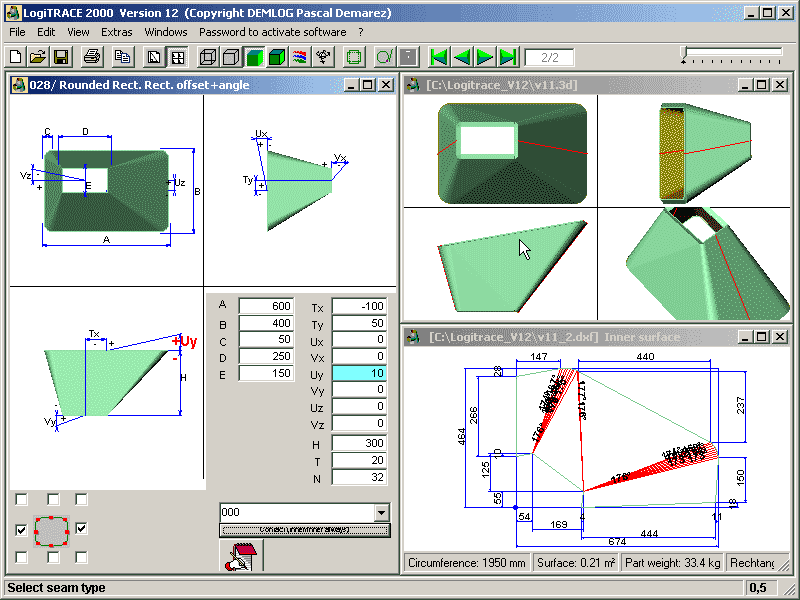Tick the top-middle seam position checkbox

[x=53, y=499]
